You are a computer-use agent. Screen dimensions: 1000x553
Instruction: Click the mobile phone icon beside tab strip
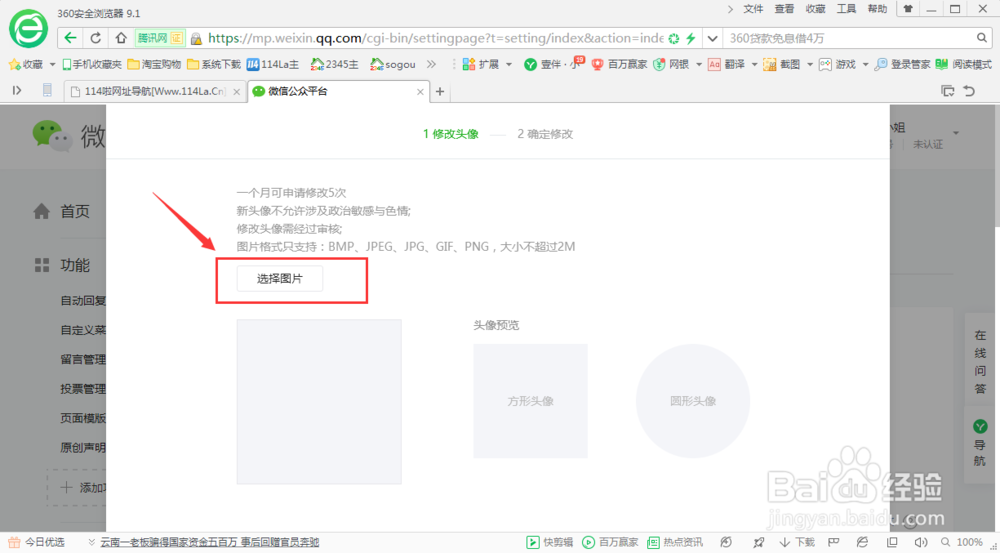(47, 91)
